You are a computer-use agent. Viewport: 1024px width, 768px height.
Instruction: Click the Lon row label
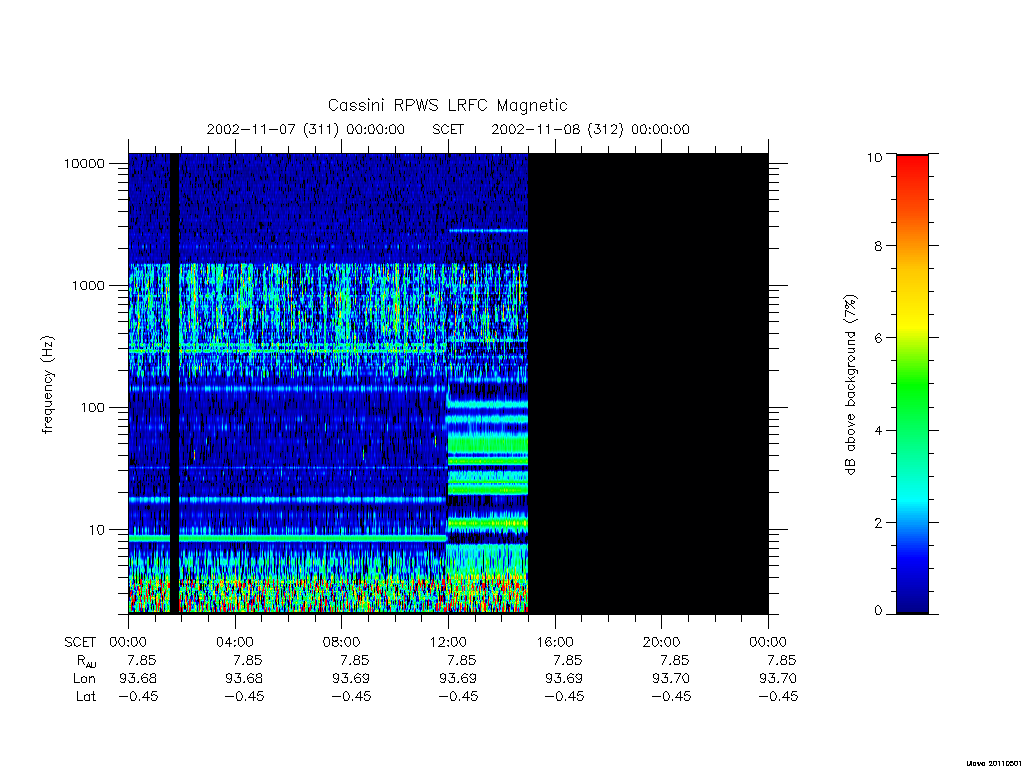point(84,679)
